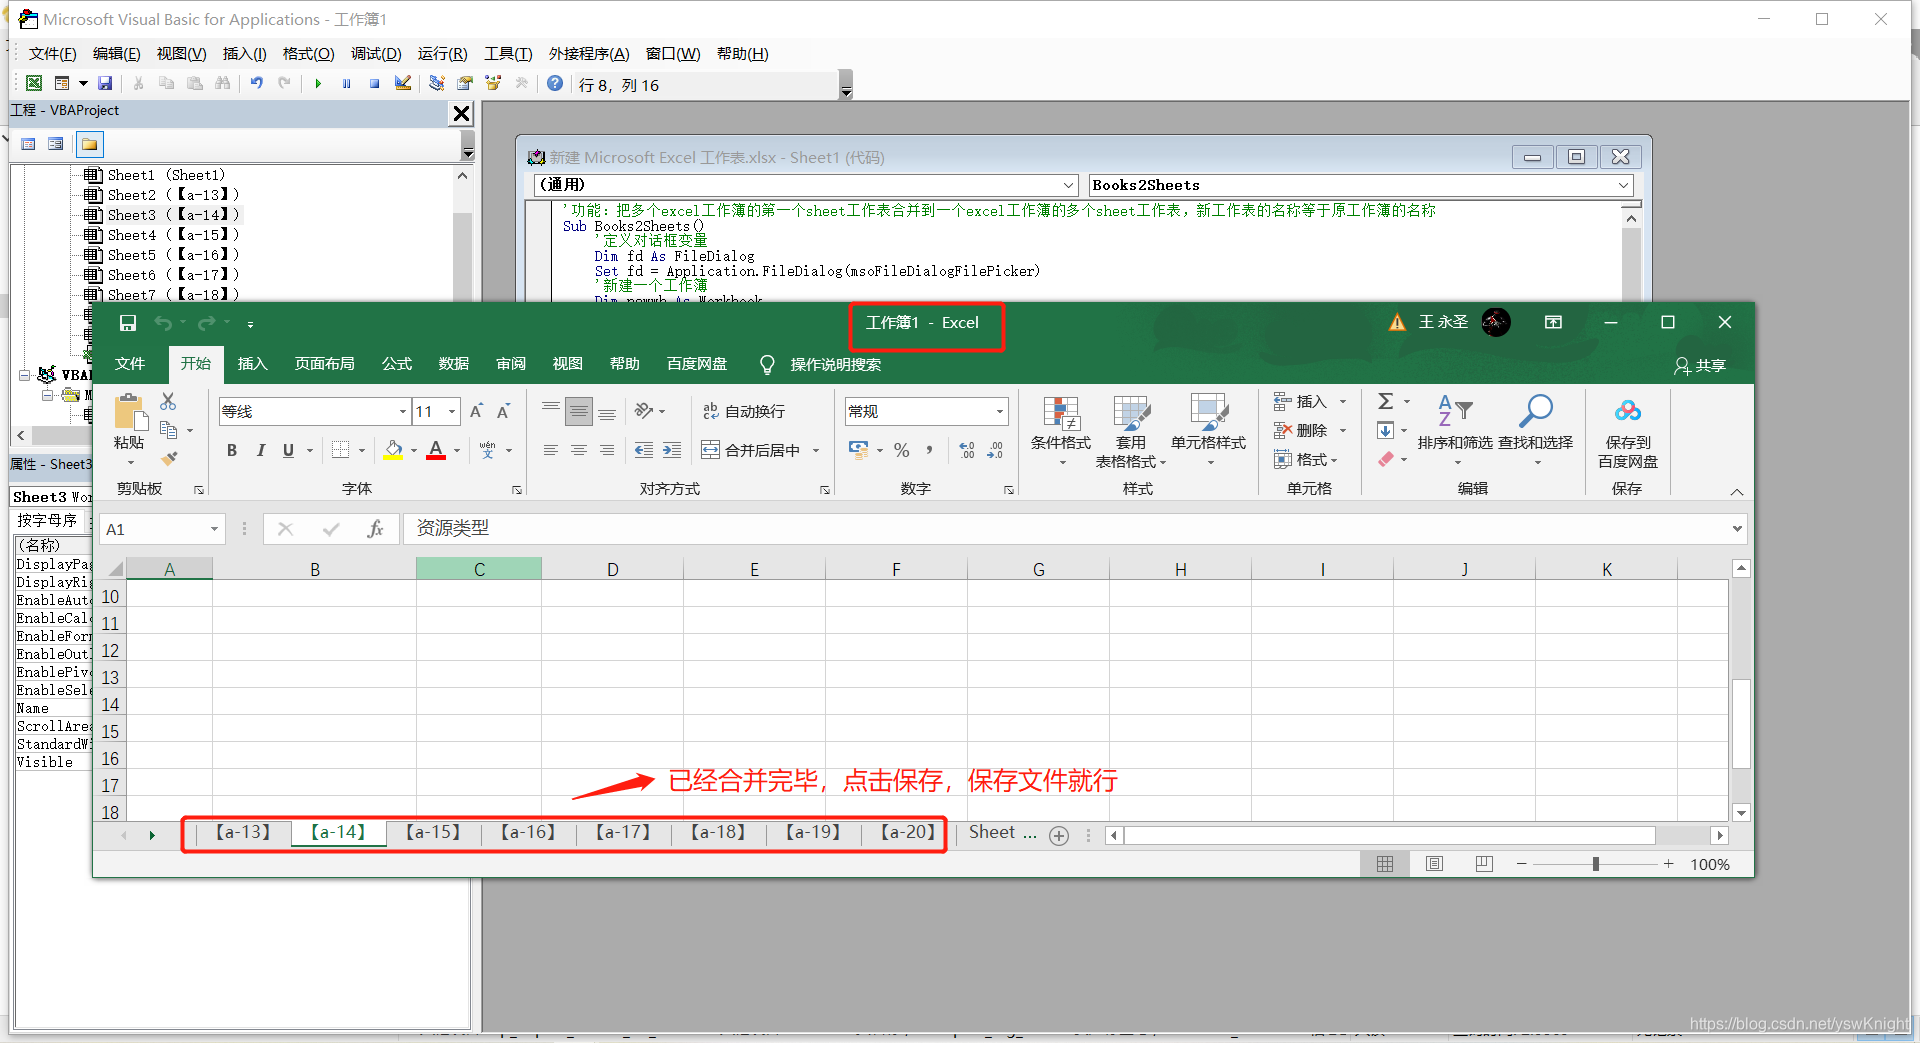Toggle Bold formatting in Excel
1920x1043 pixels.
(232, 451)
